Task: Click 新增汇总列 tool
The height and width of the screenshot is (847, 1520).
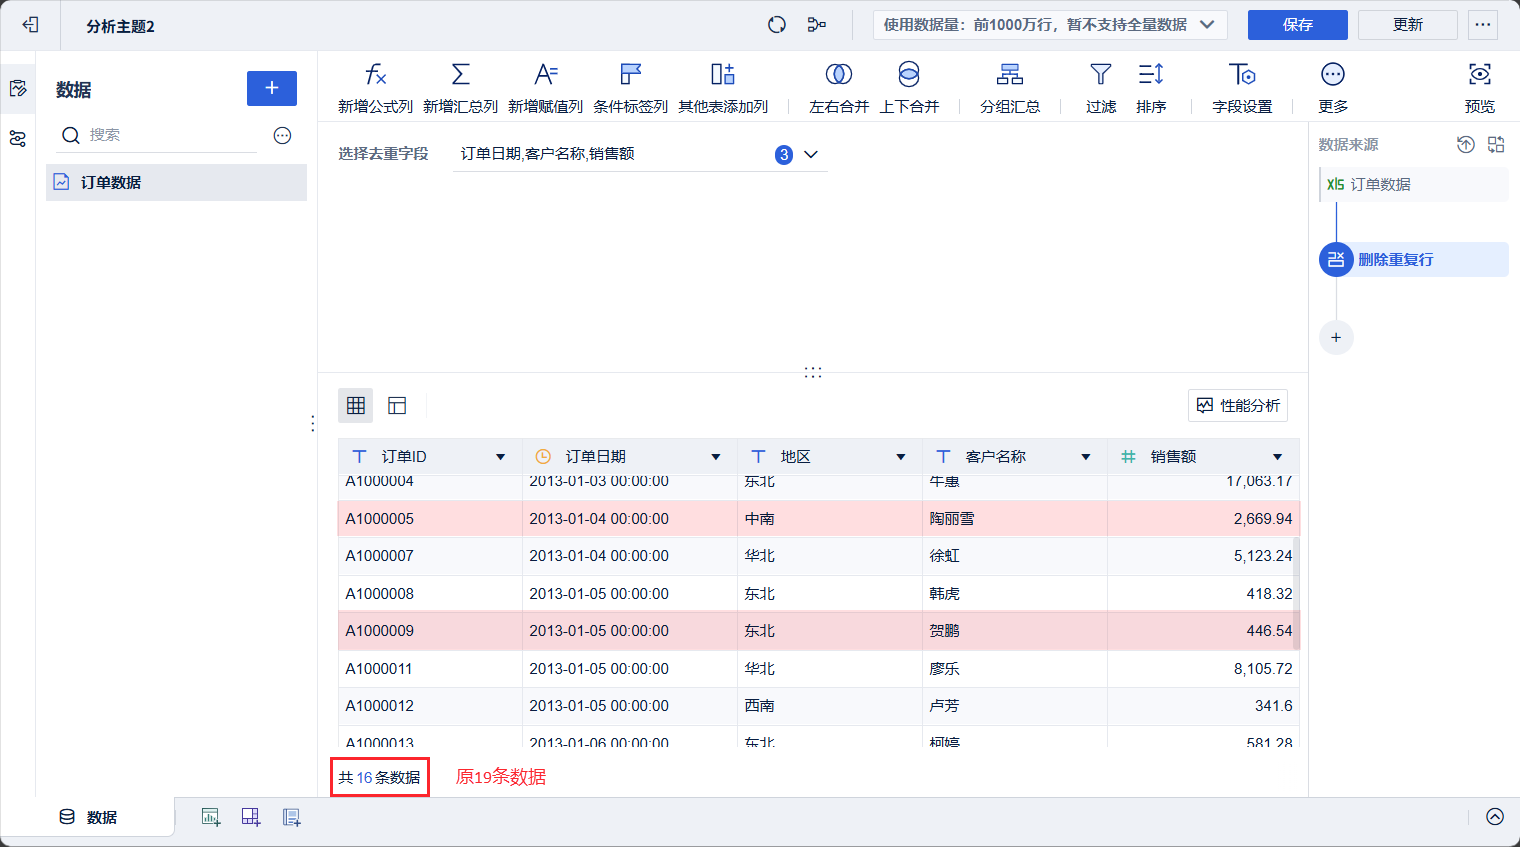Action: click(x=460, y=88)
